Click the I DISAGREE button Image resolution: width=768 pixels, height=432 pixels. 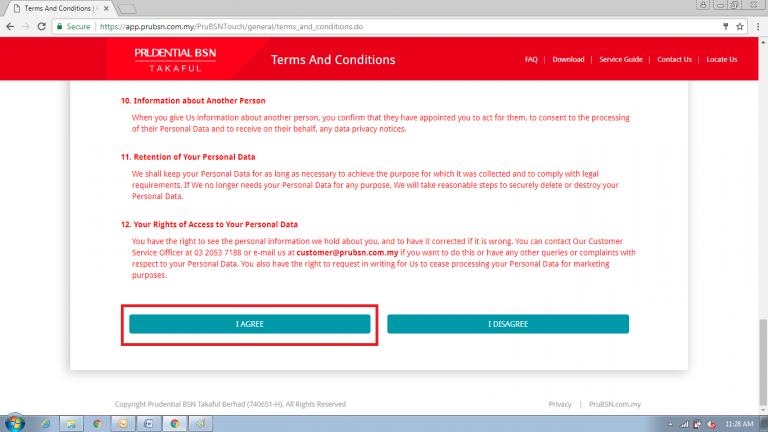[508, 324]
